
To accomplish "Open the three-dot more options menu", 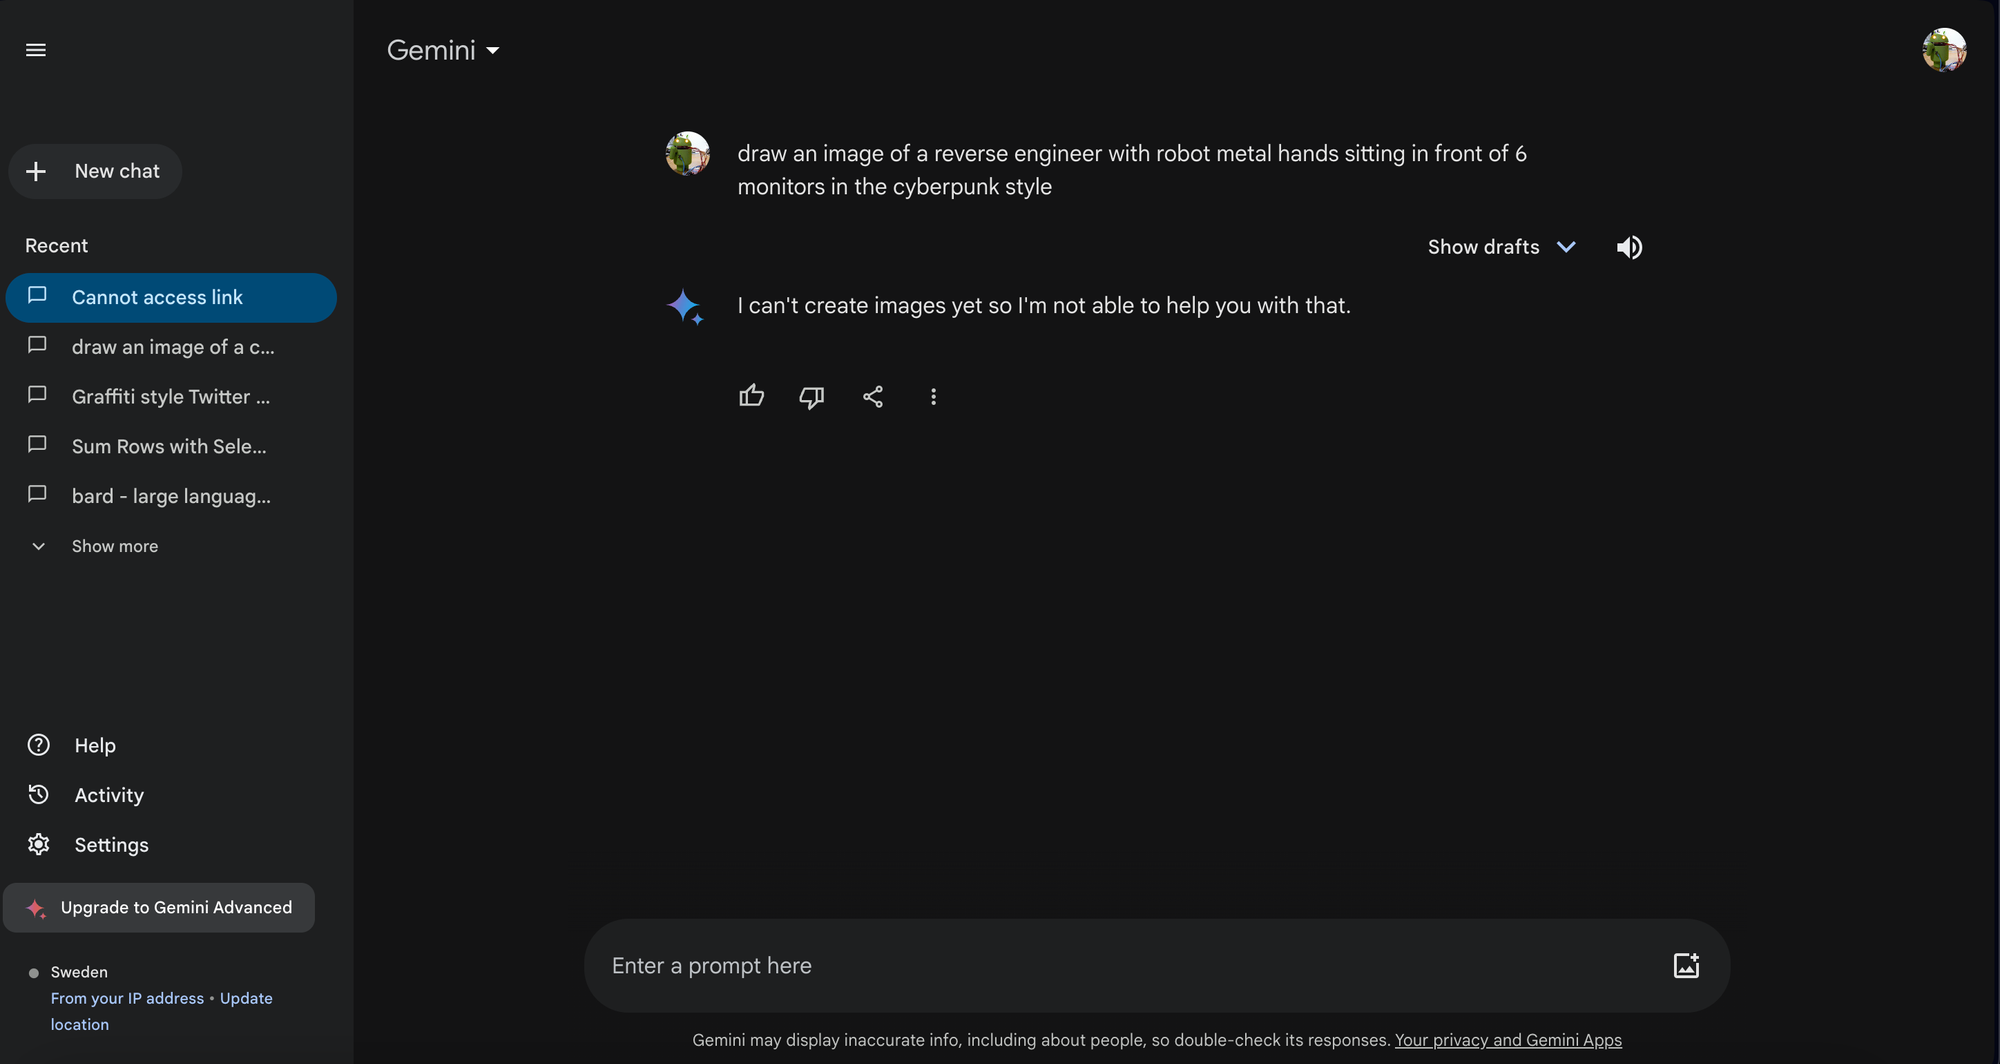I will tap(933, 397).
